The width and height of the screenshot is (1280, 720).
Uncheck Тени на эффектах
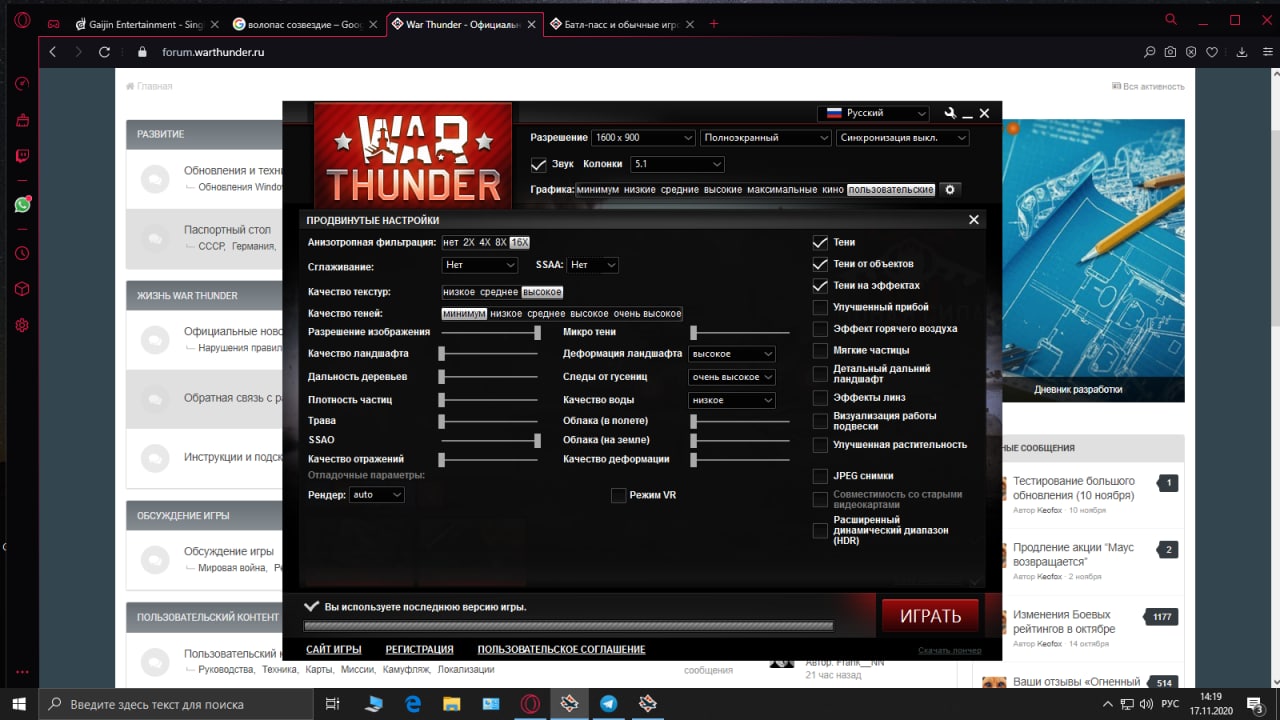coord(820,286)
